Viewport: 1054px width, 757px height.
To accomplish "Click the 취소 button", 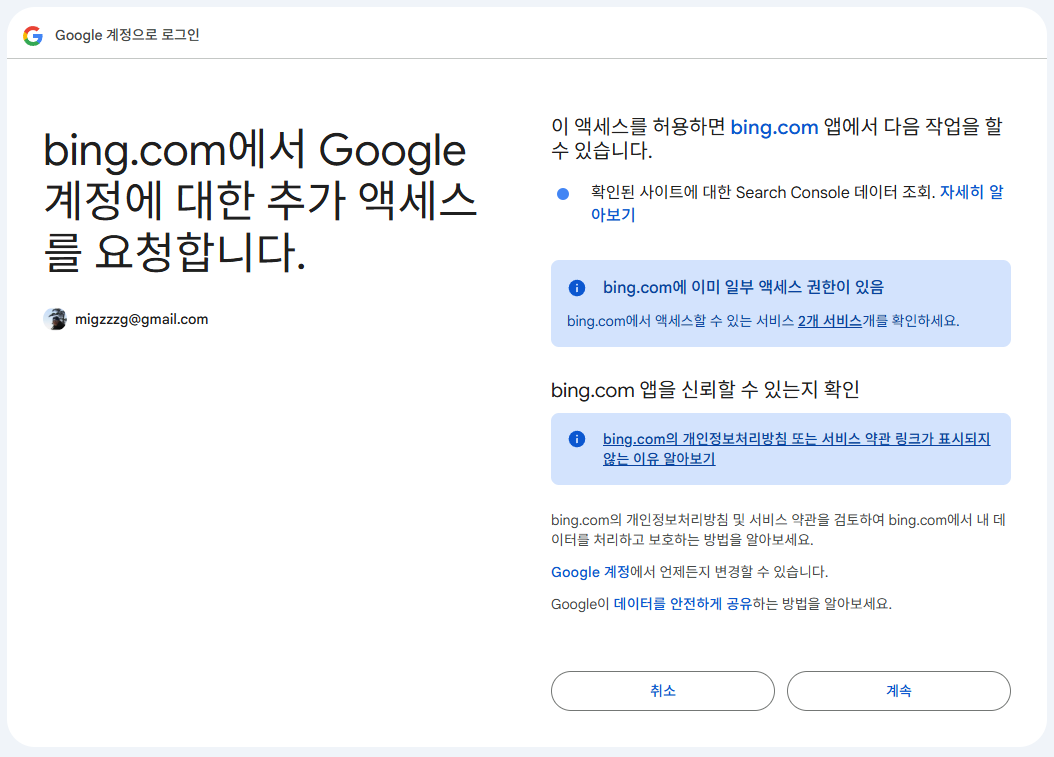I will 663,690.
